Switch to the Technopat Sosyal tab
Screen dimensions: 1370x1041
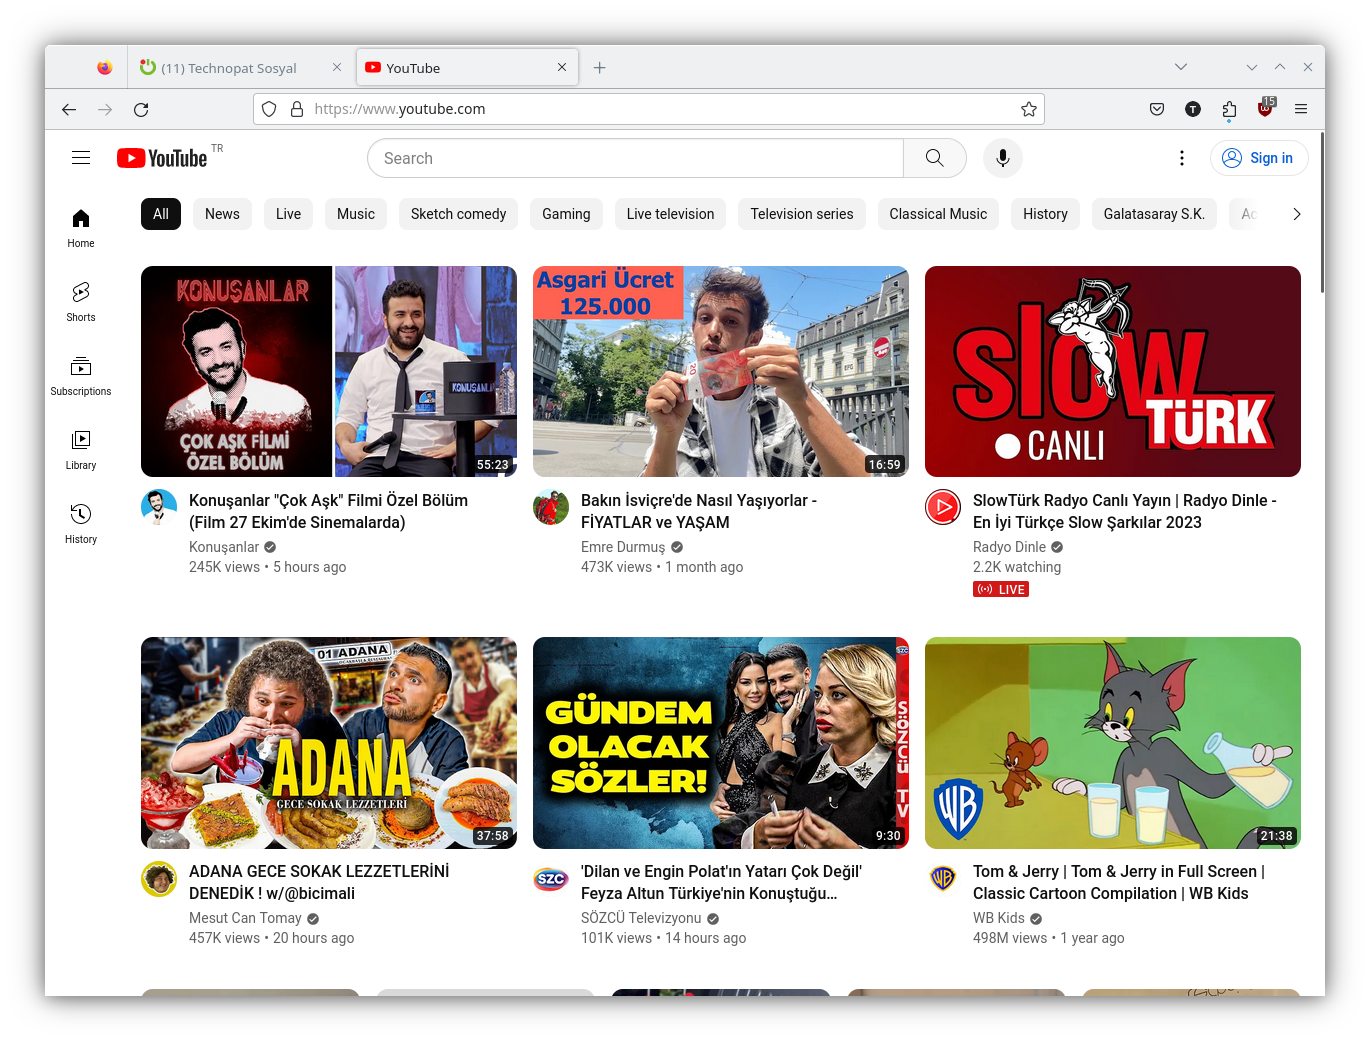point(241,68)
